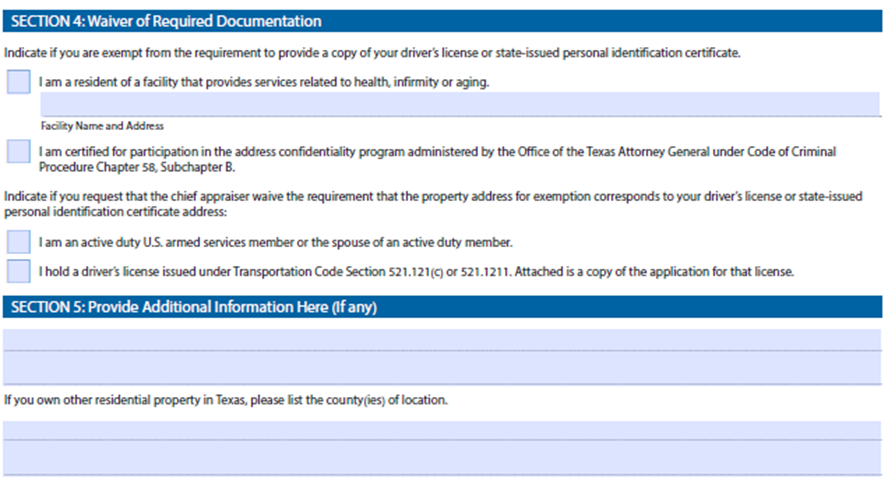
Task: Click the "Facility Name and Address" caption
Action: pos(102,126)
